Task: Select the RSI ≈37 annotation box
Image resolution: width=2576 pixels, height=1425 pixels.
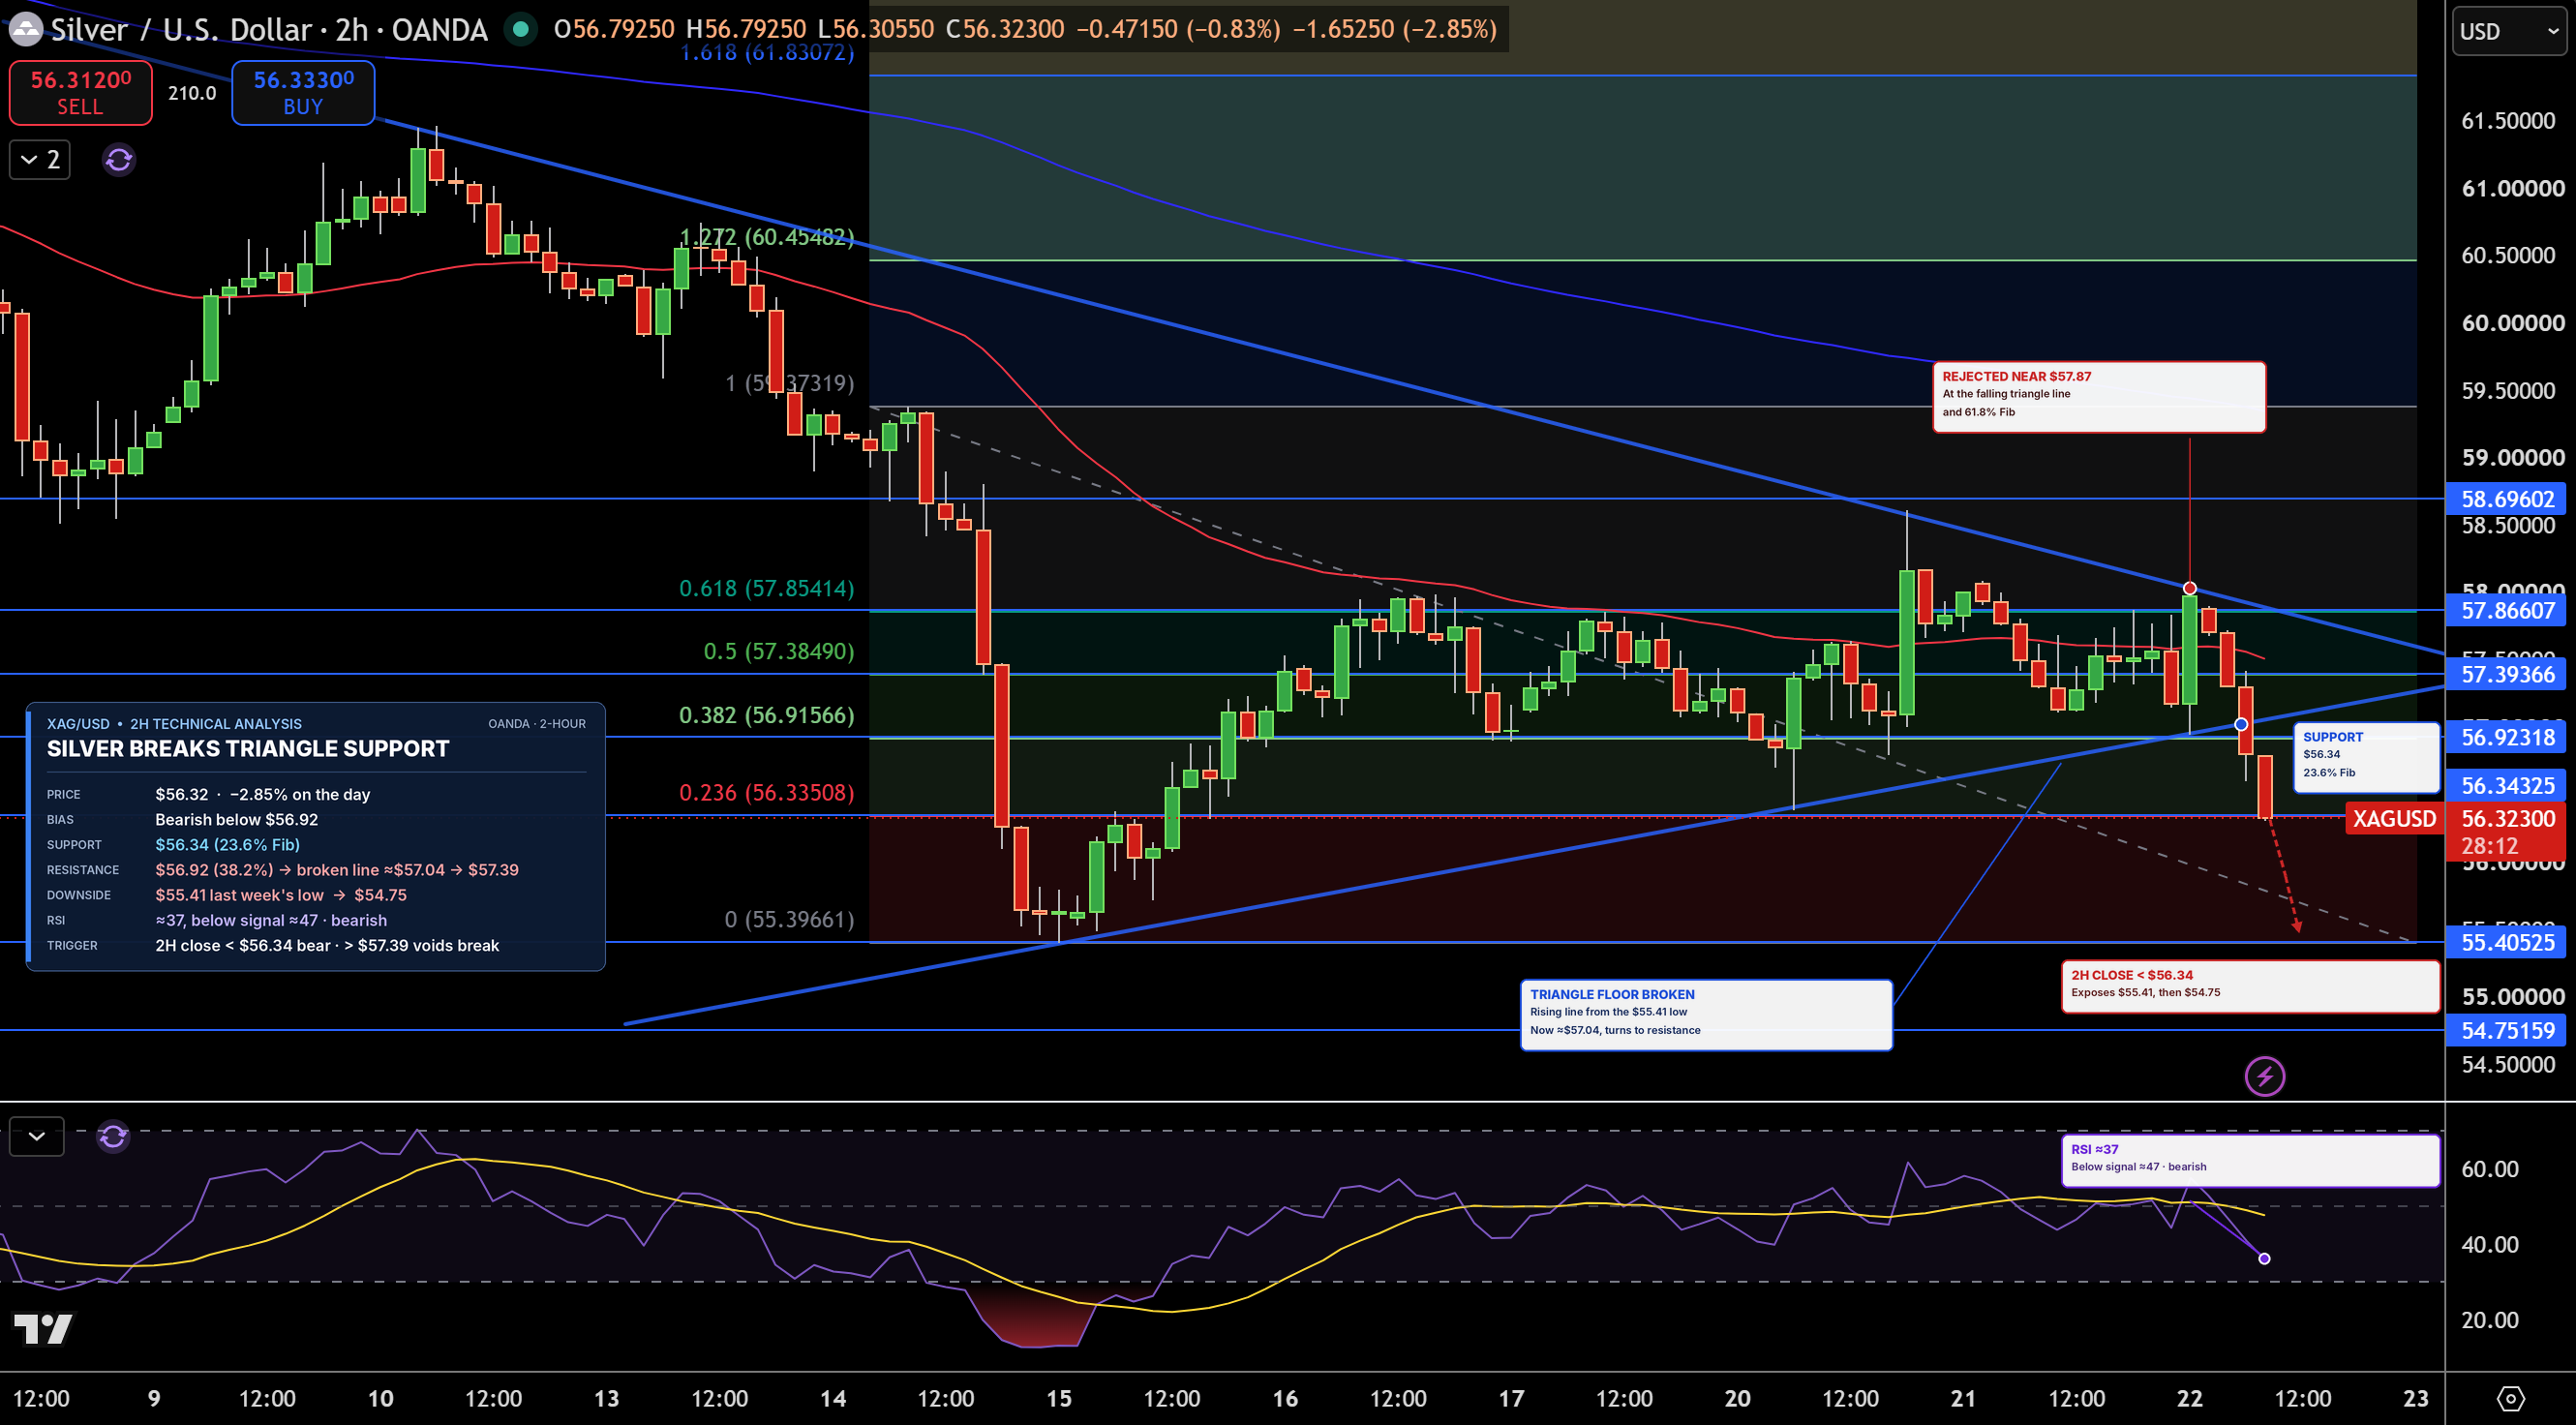Action: pyautogui.click(x=2250, y=1160)
